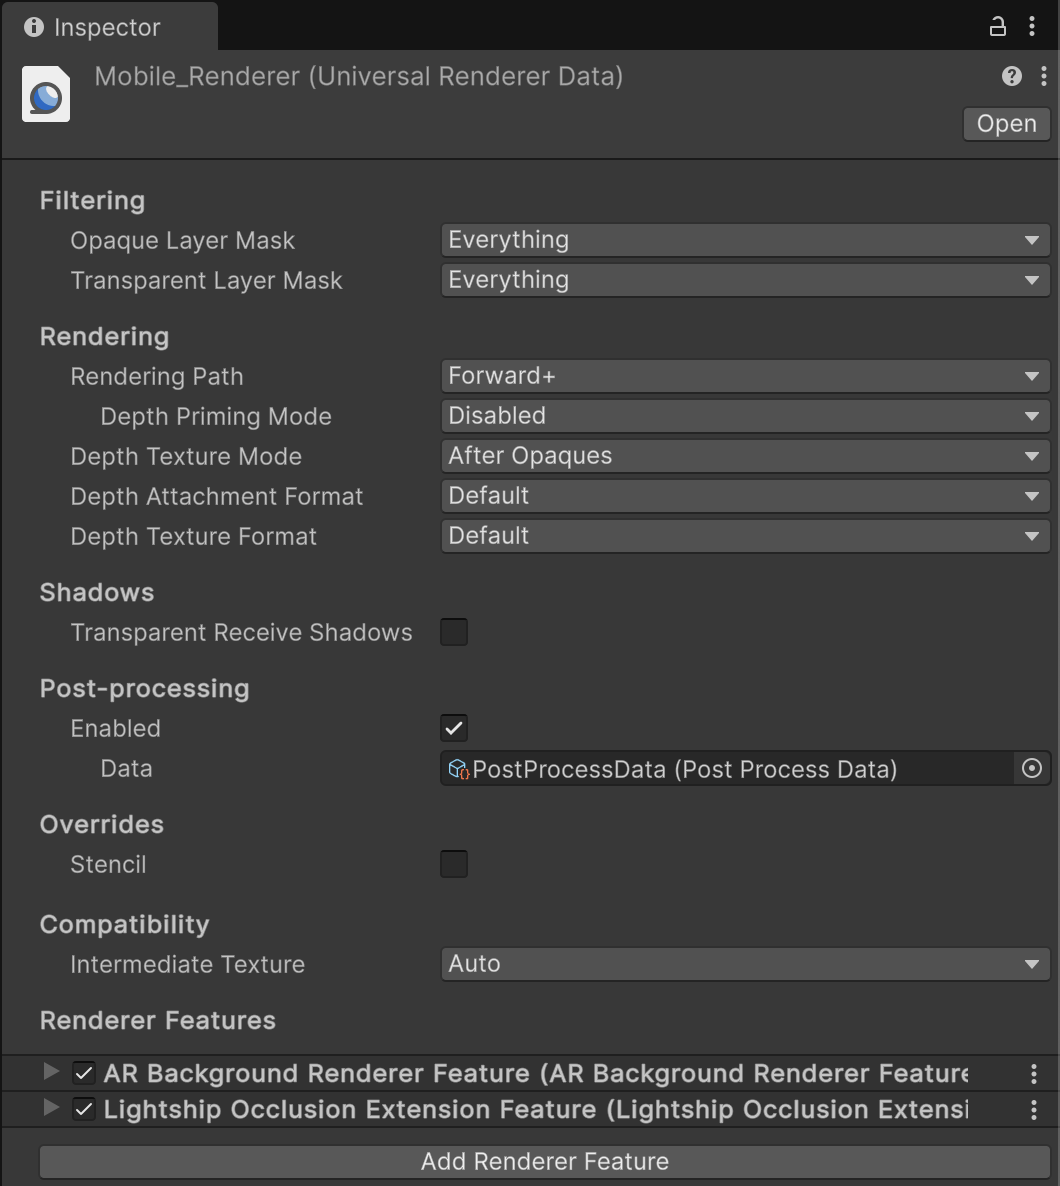Select the Inspector tab
This screenshot has width=1060, height=1186.
[x=108, y=27]
